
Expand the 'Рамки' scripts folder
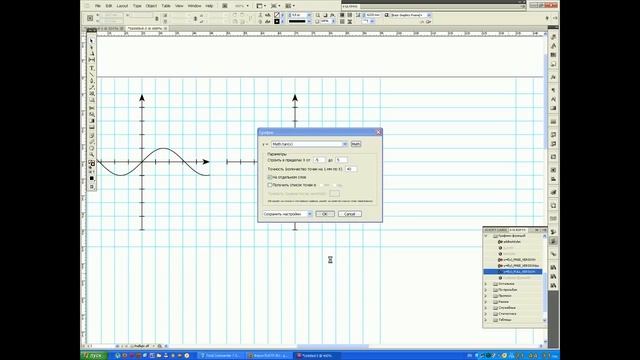tap(486, 302)
